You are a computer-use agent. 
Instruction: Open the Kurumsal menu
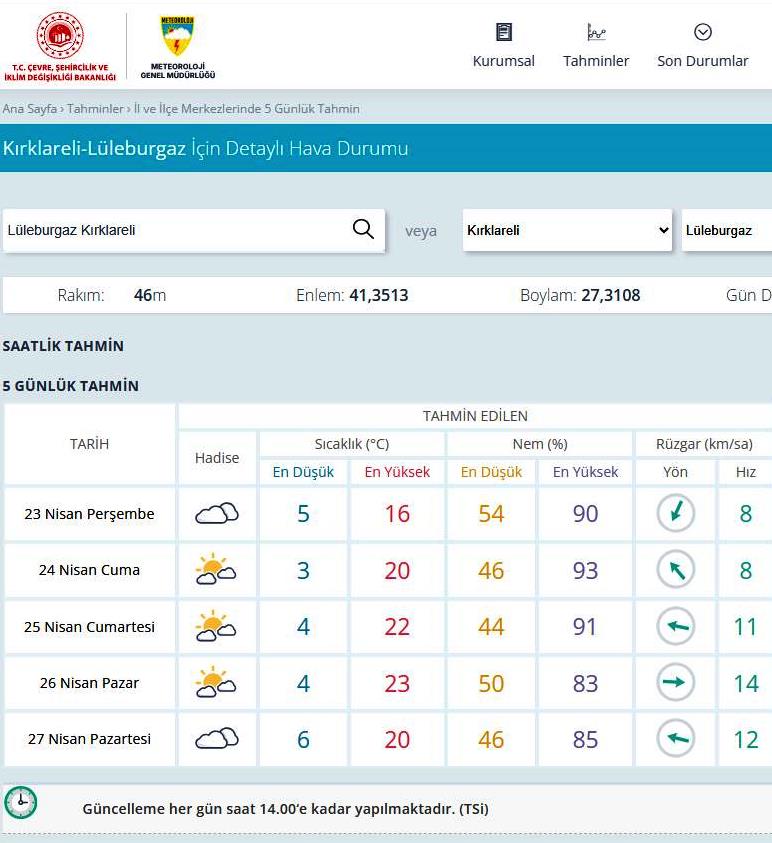503,46
